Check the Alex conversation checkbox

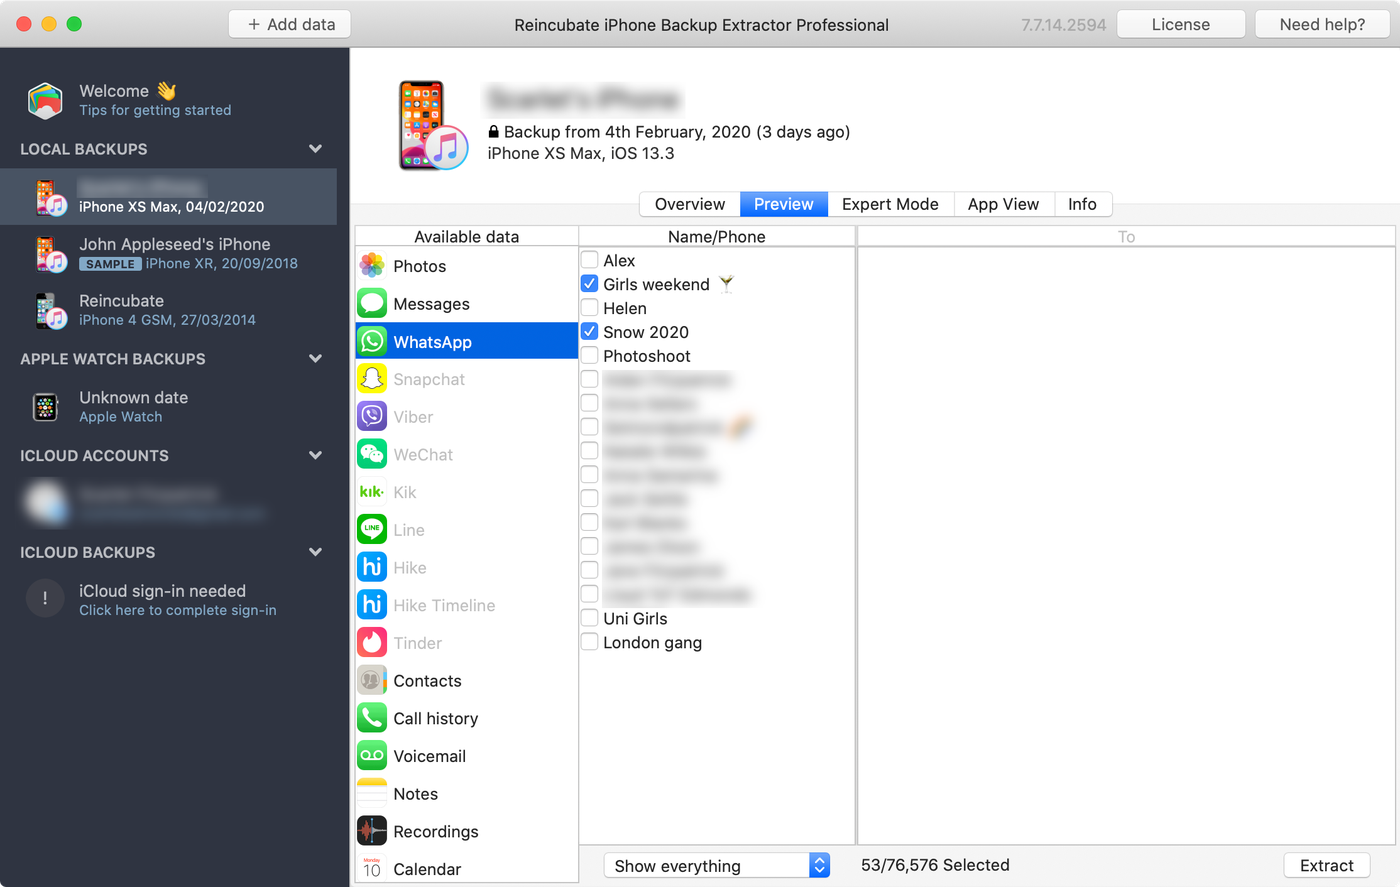tap(589, 259)
